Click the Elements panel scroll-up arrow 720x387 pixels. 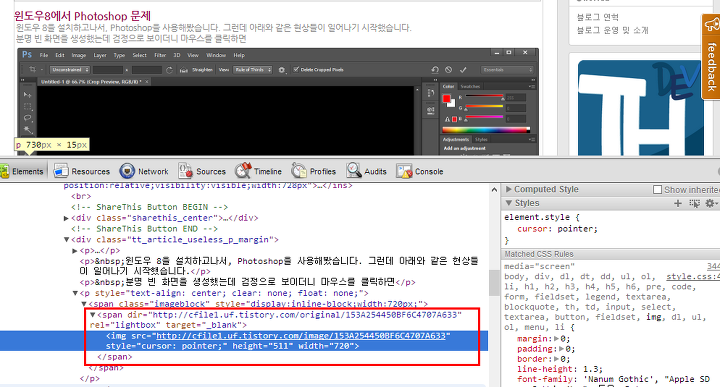pos(494,189)
